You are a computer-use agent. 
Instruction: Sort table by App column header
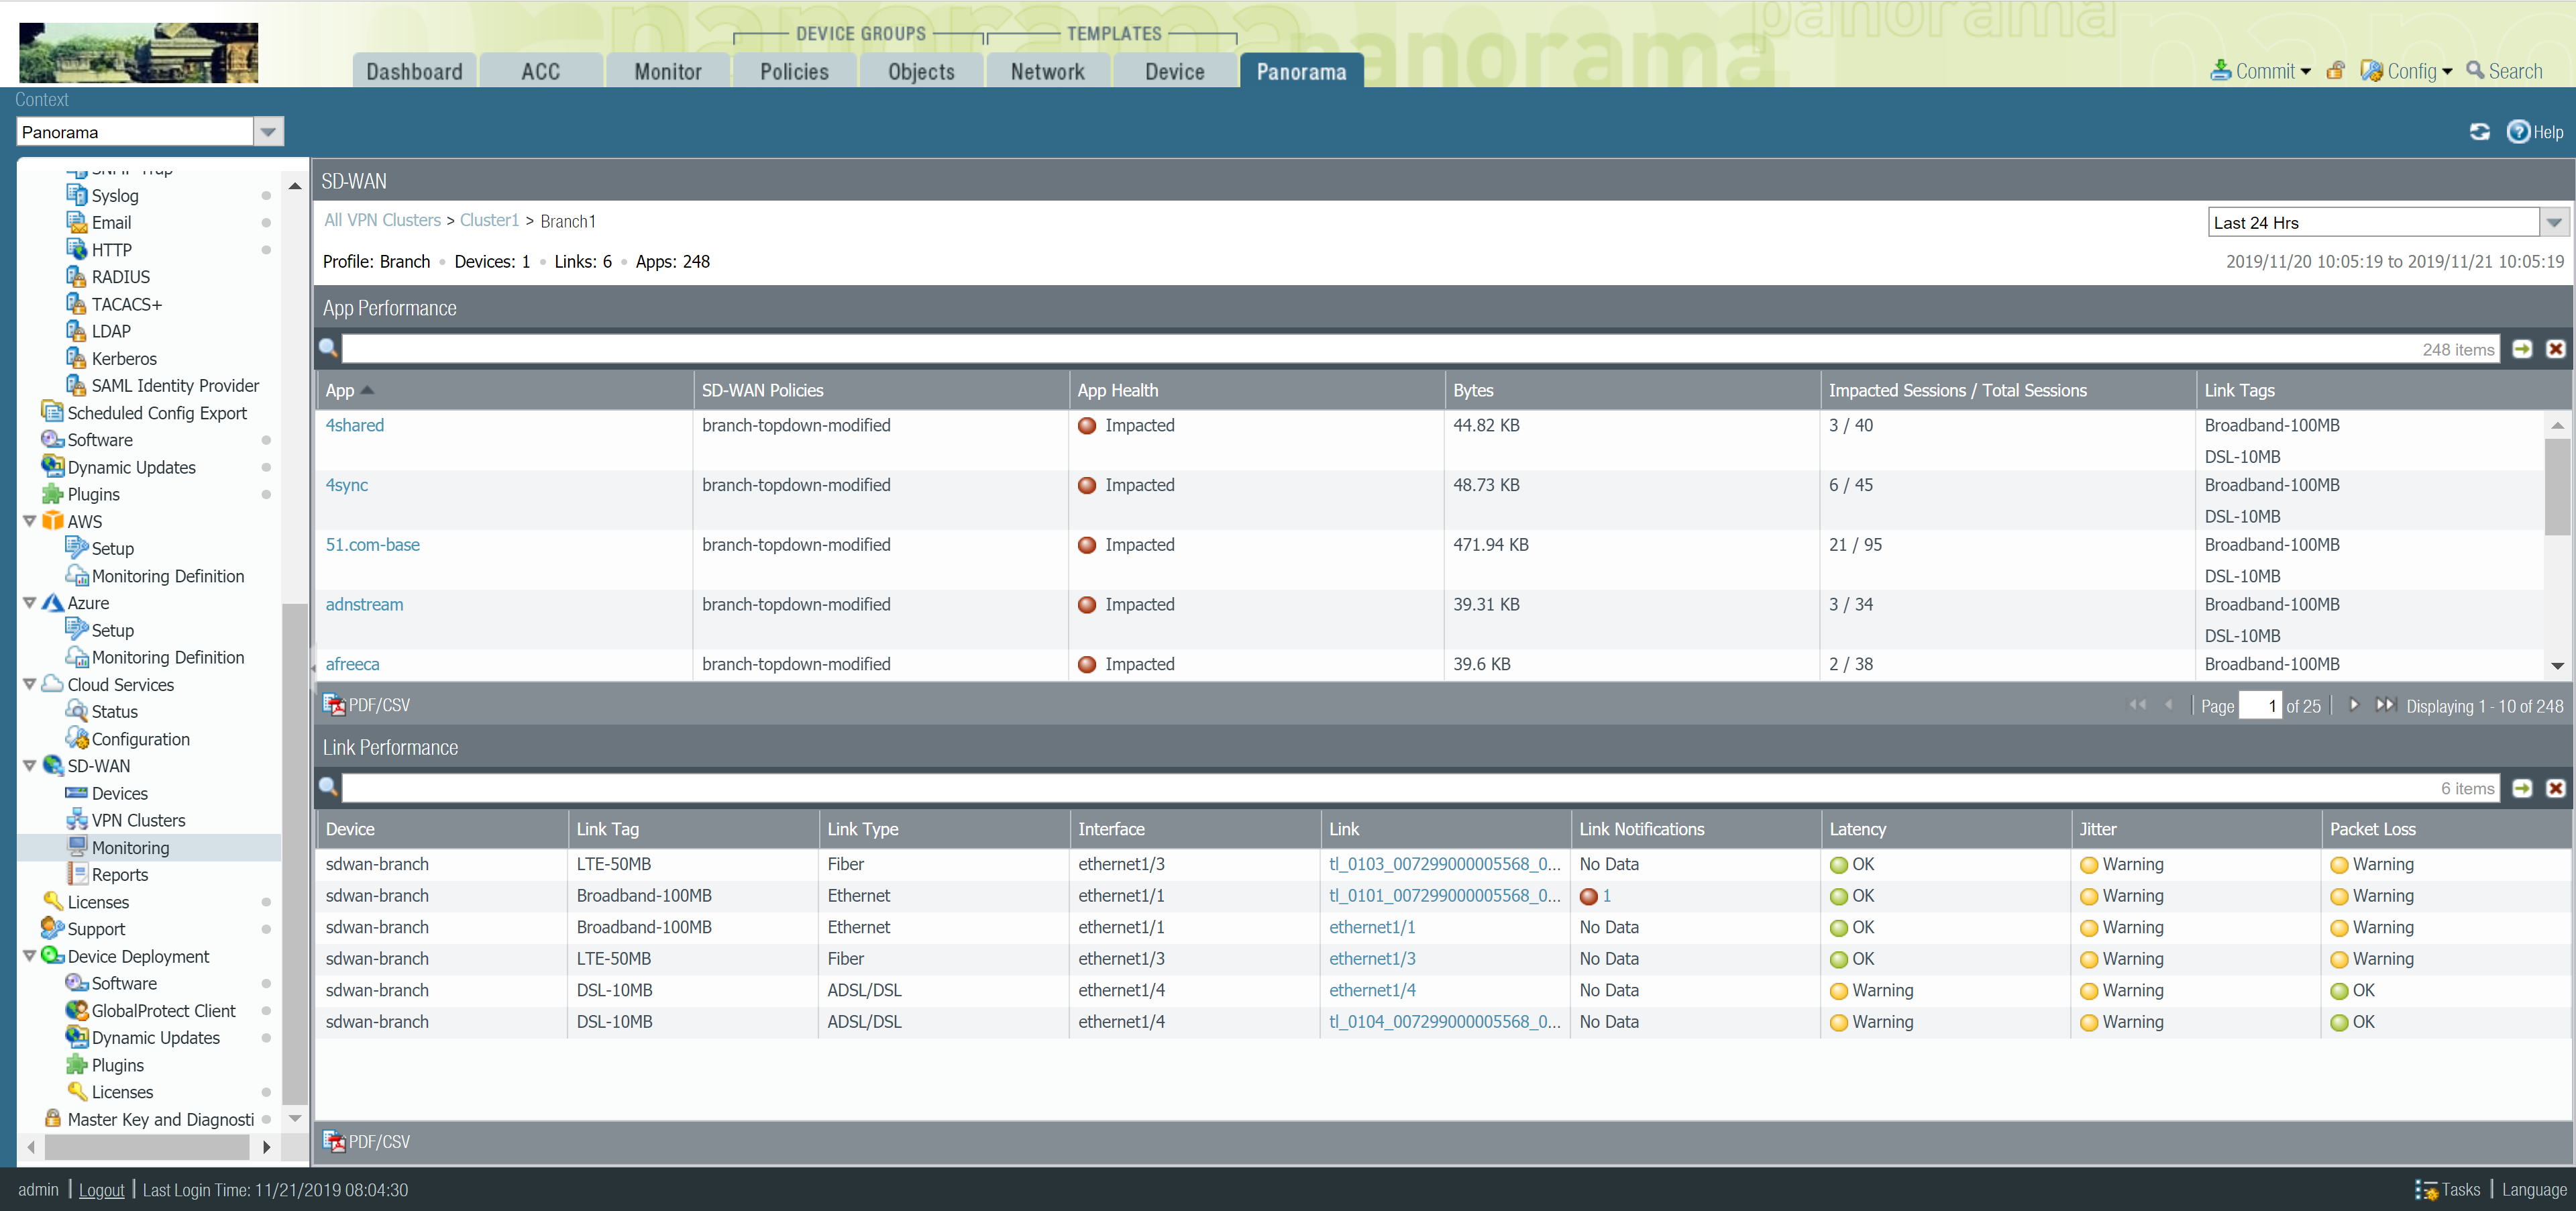[x=340, y=390]
